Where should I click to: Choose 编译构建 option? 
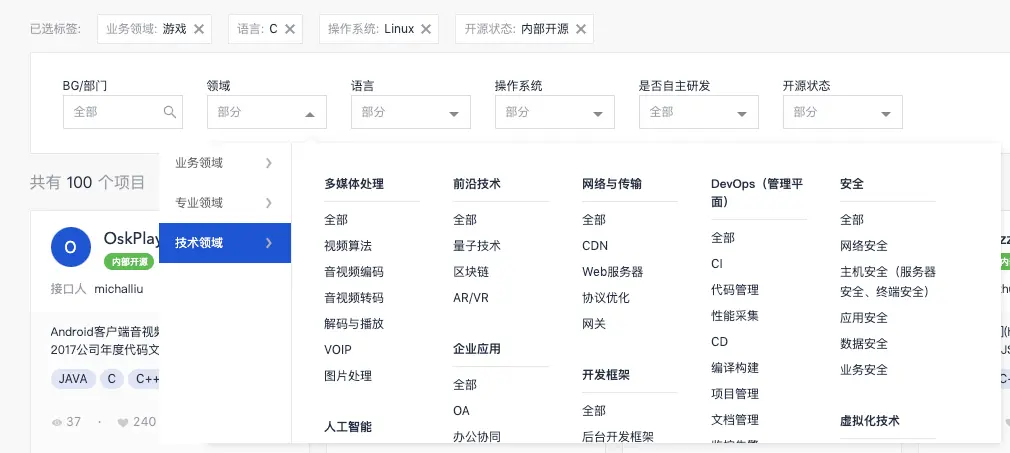point(735,368)
